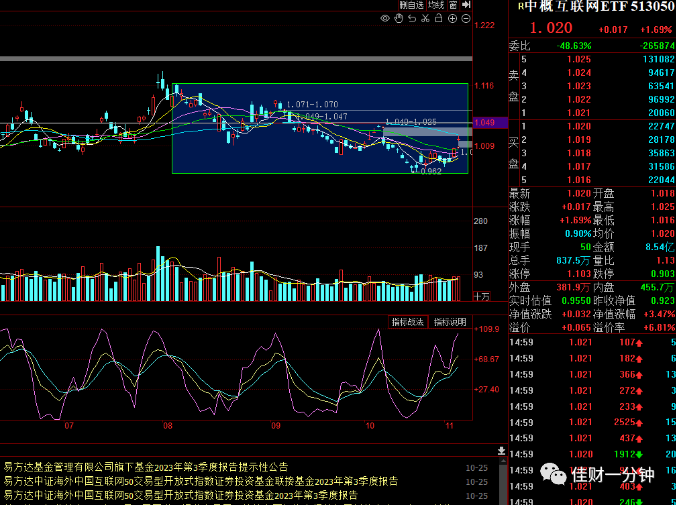The image size is (676, 506).
Task: Zoom in with the plus circle icon
Action: pos(452,18)
